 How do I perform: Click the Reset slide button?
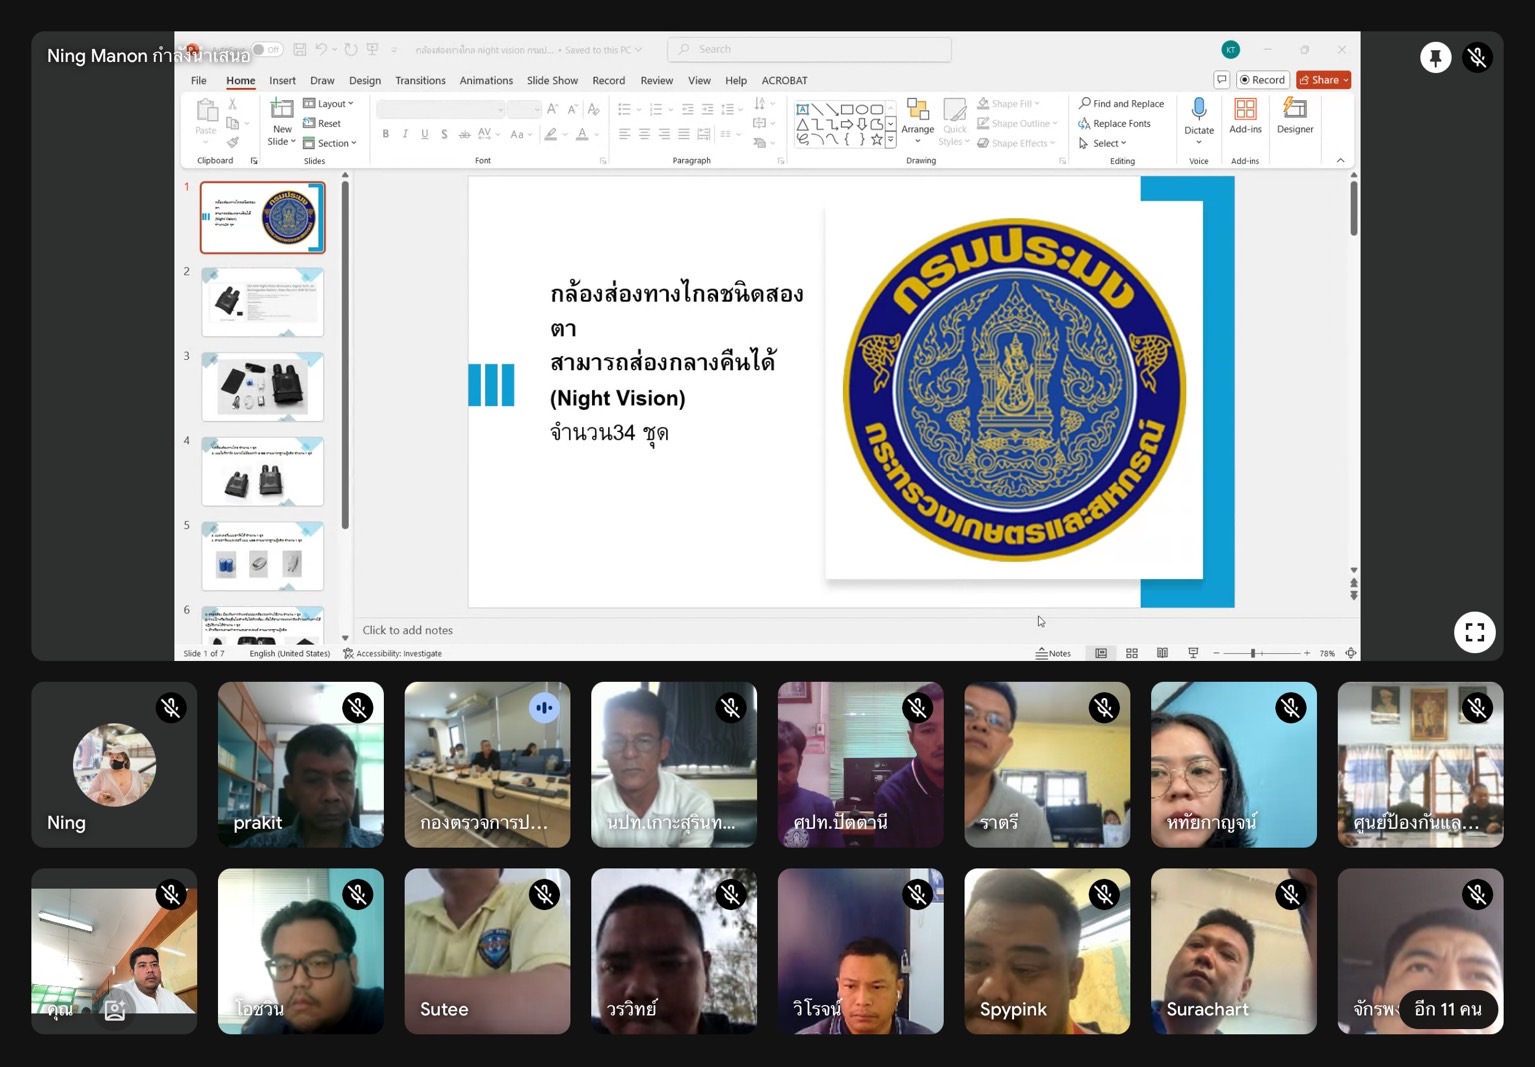tap(322, 124)
